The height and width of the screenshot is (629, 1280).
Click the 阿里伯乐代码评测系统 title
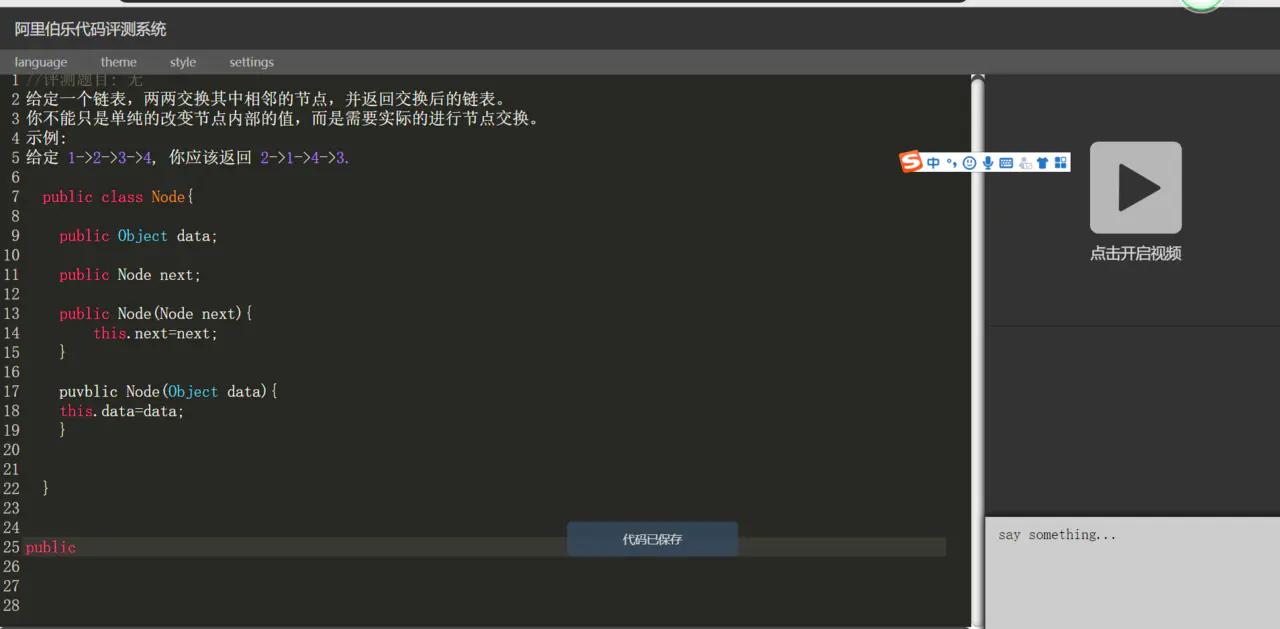90,30
